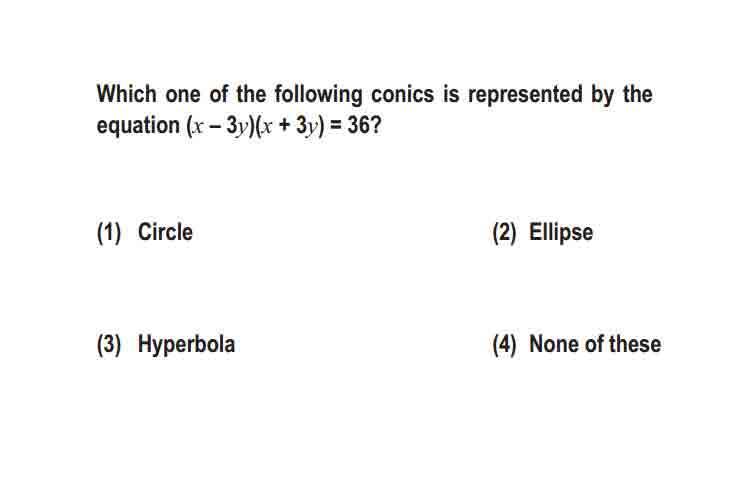Click option number (4)

(x=504, y=345)
